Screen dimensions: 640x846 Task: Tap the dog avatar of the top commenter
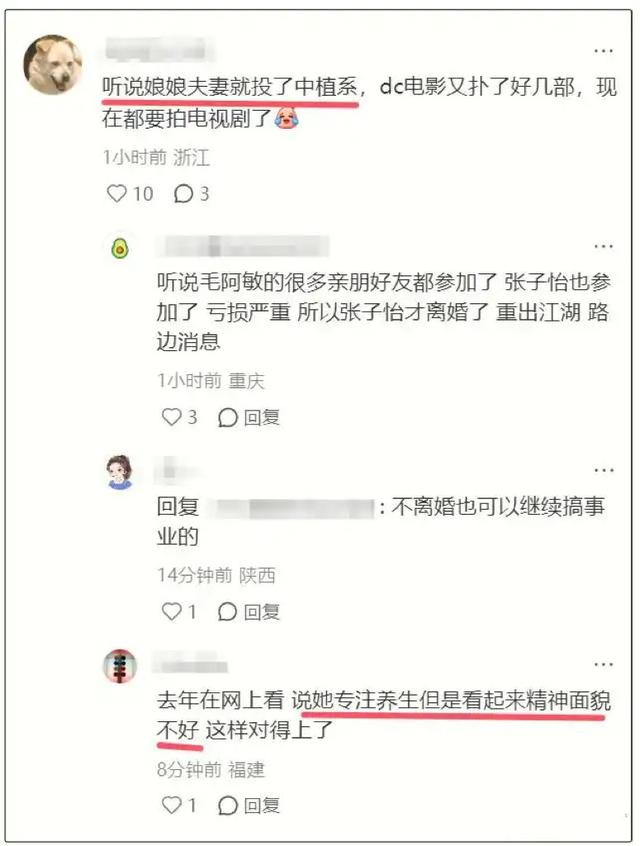coord(52,65)
